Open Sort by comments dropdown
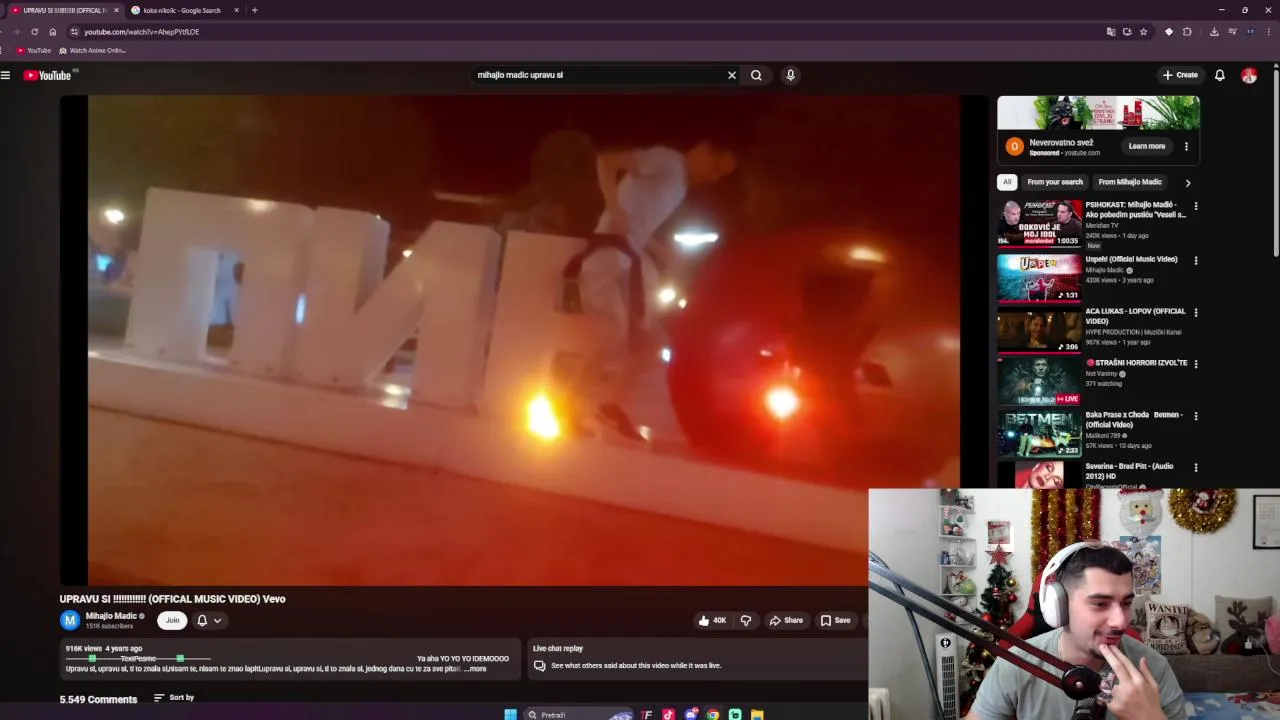The image size is (1280, 720). coord(174,697)
